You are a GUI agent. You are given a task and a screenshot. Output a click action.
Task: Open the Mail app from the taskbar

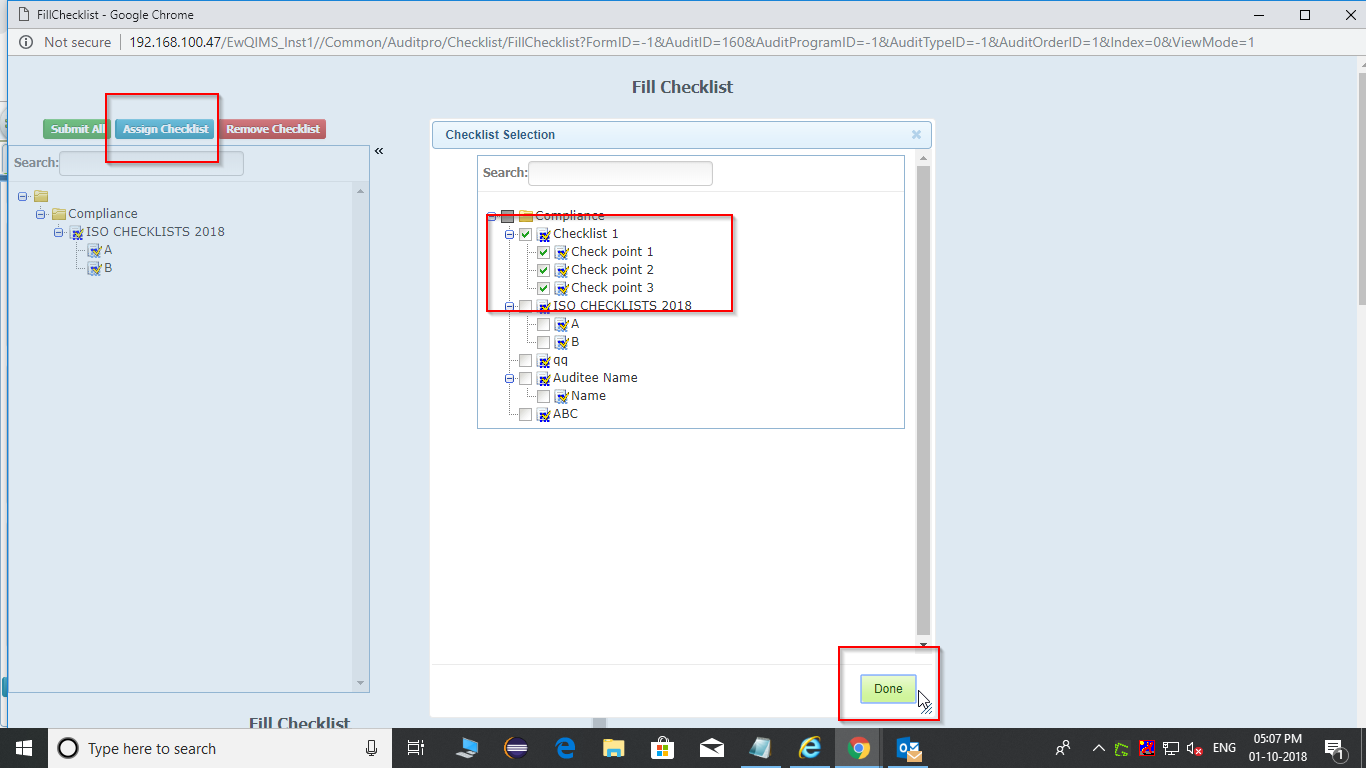point(711,748)
